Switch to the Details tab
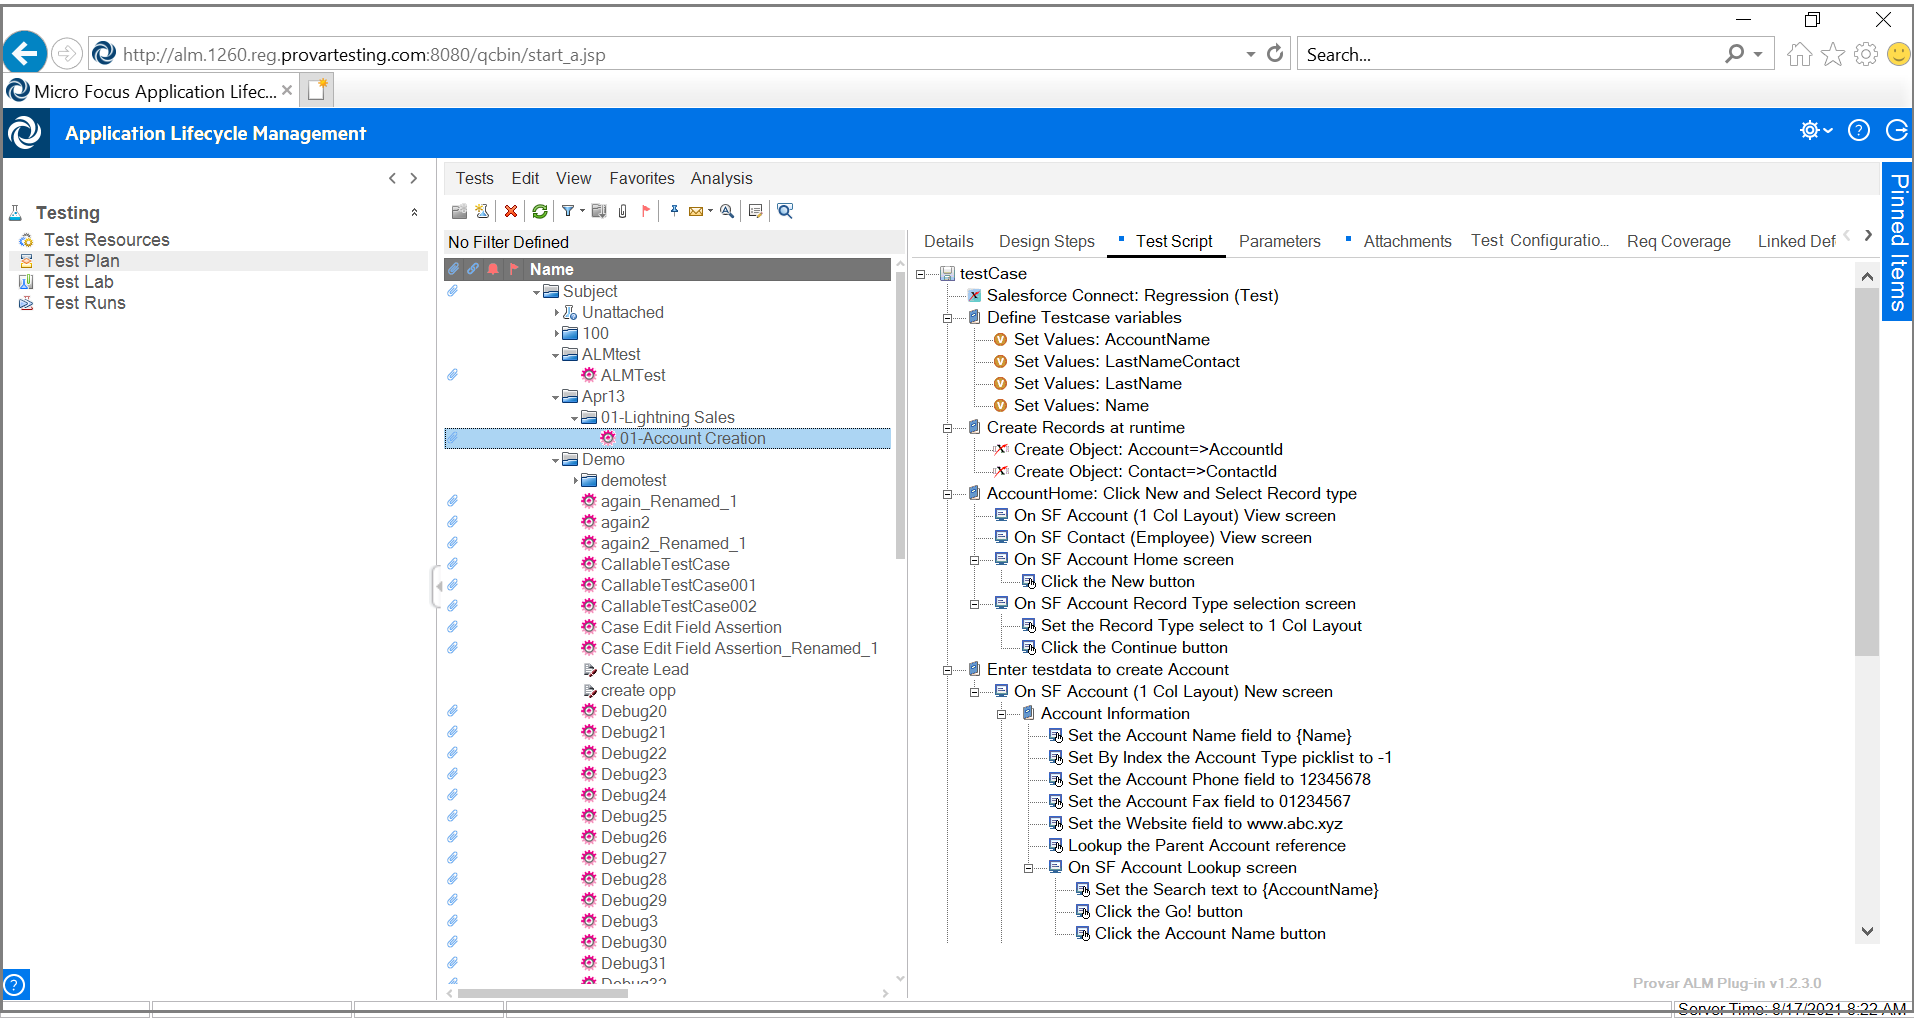 (948, 241)
